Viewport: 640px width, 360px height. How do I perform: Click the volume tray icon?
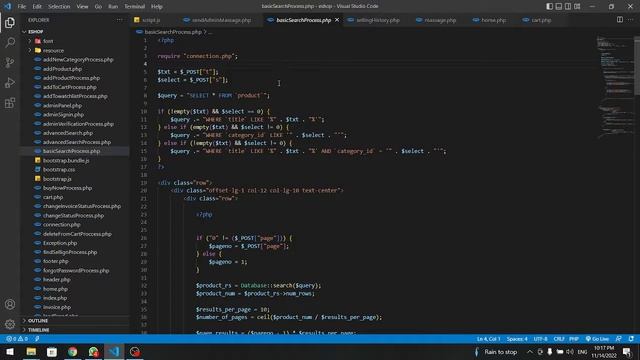[570, 351]
